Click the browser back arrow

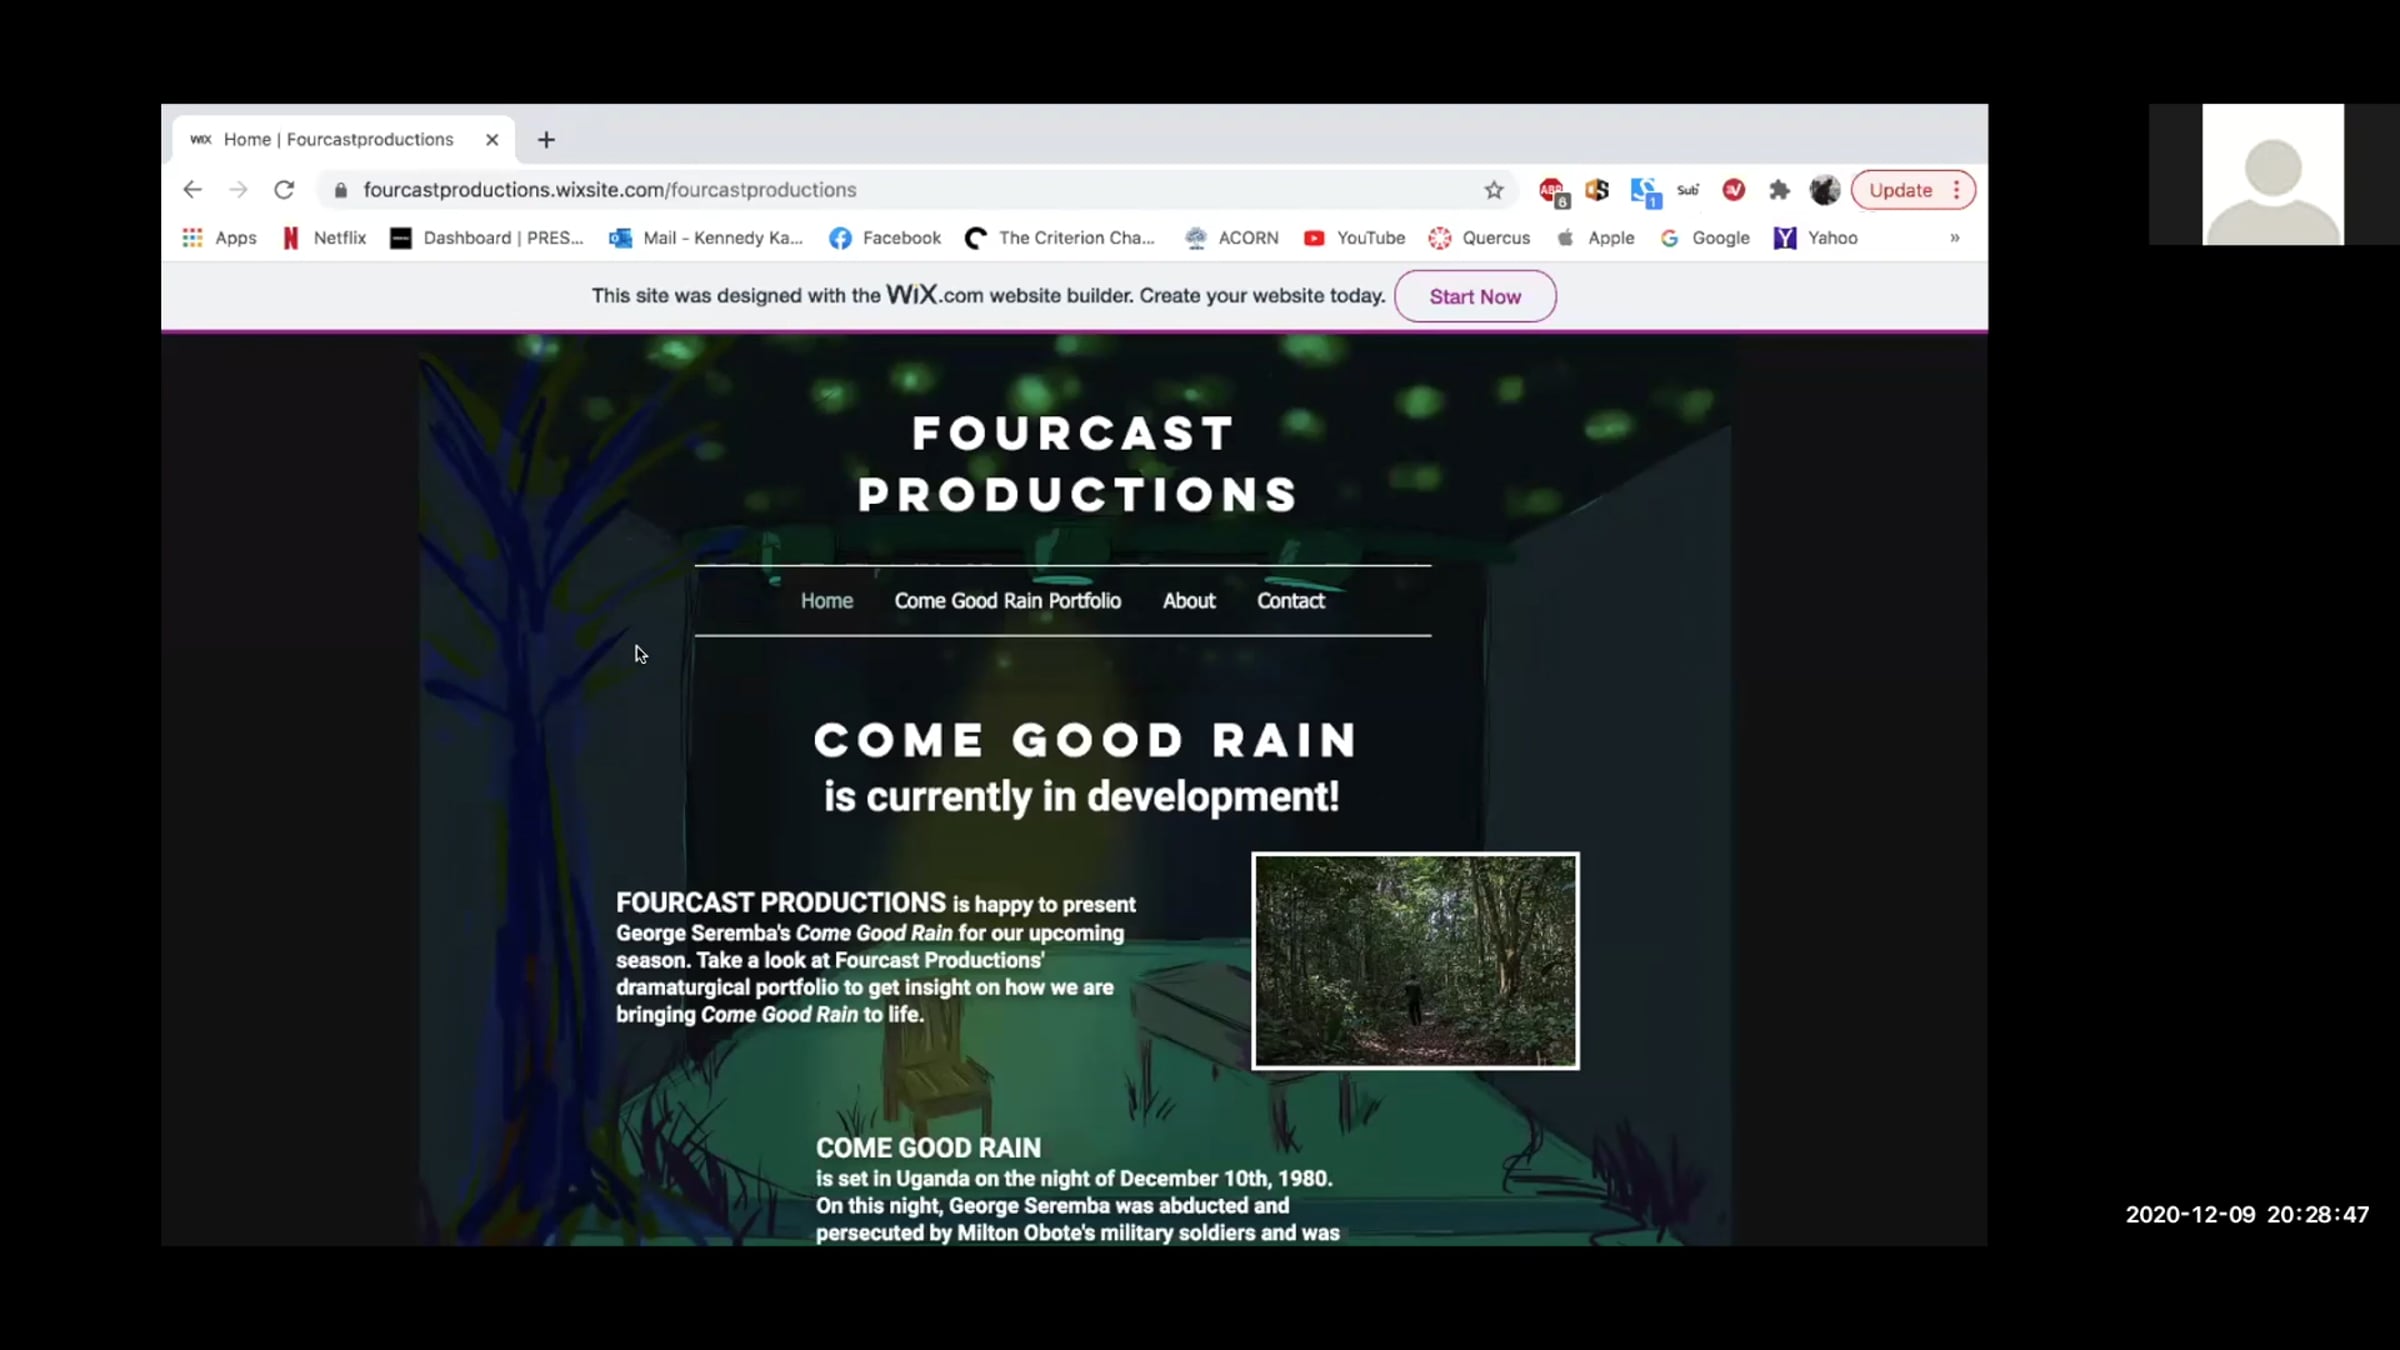(192, 190)
